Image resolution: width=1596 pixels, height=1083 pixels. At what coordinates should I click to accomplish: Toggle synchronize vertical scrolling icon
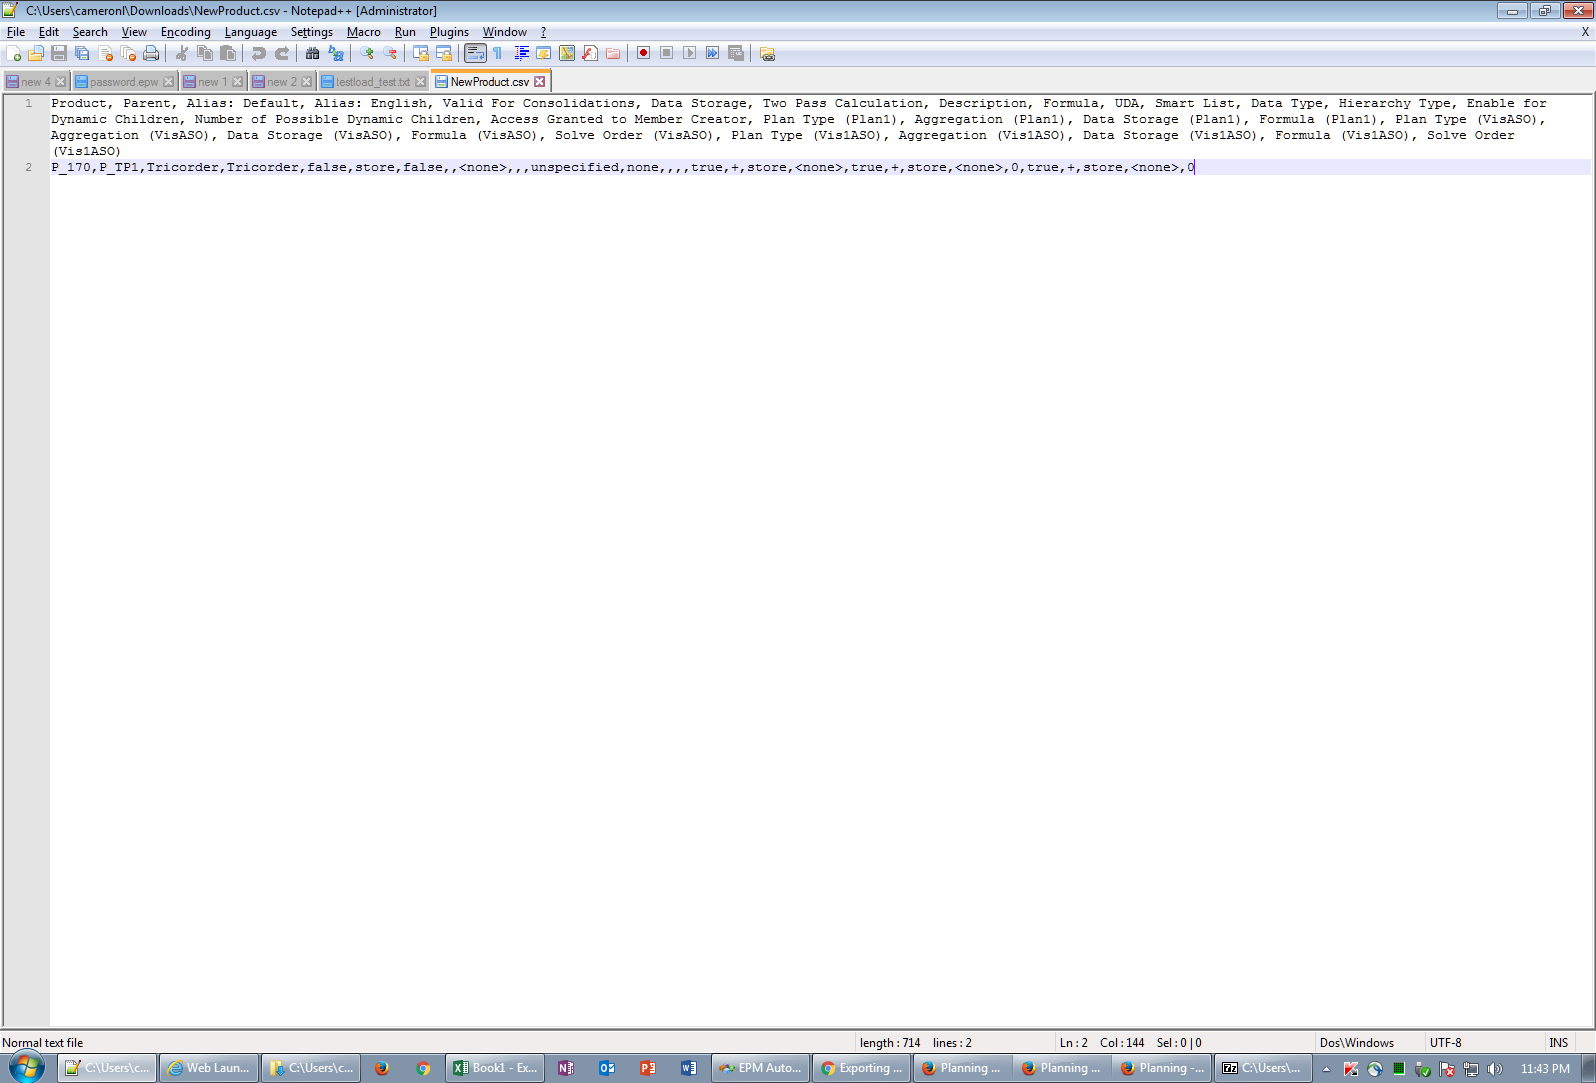pyautogui.click(x=421, y=53)
